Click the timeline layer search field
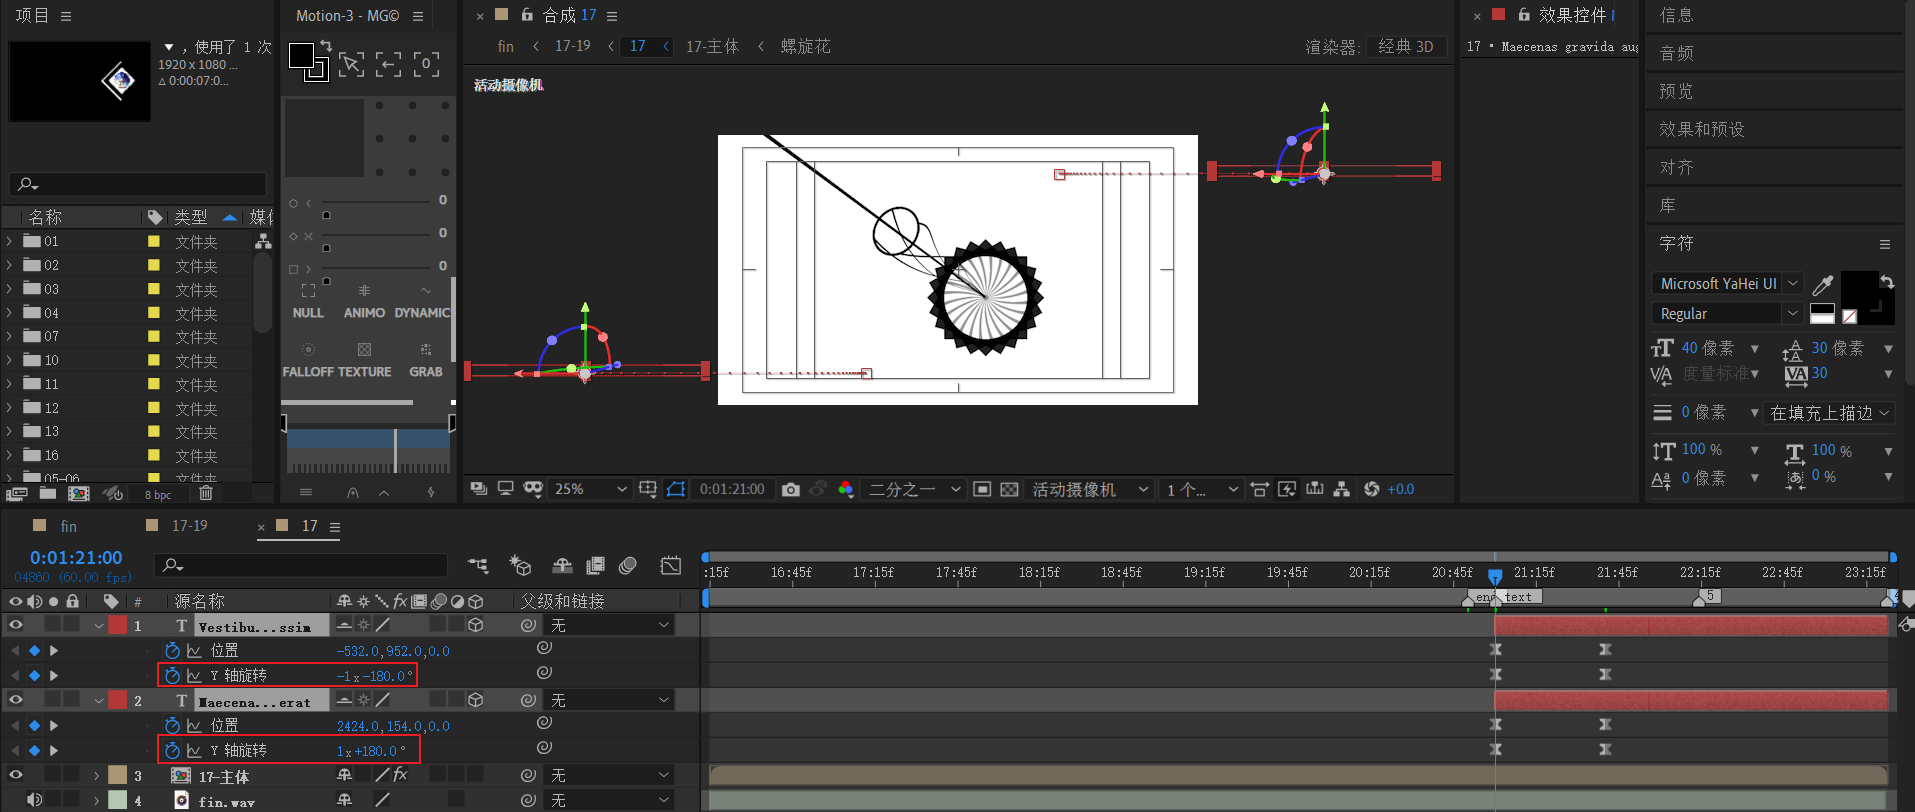Image resolution: width=1915 pixels, height=812 pixels. pos(300,565)
